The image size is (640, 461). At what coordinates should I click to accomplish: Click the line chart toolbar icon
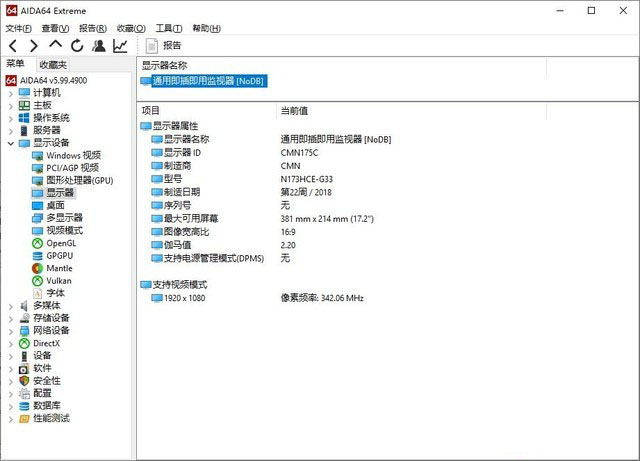[x=120, y=46]
